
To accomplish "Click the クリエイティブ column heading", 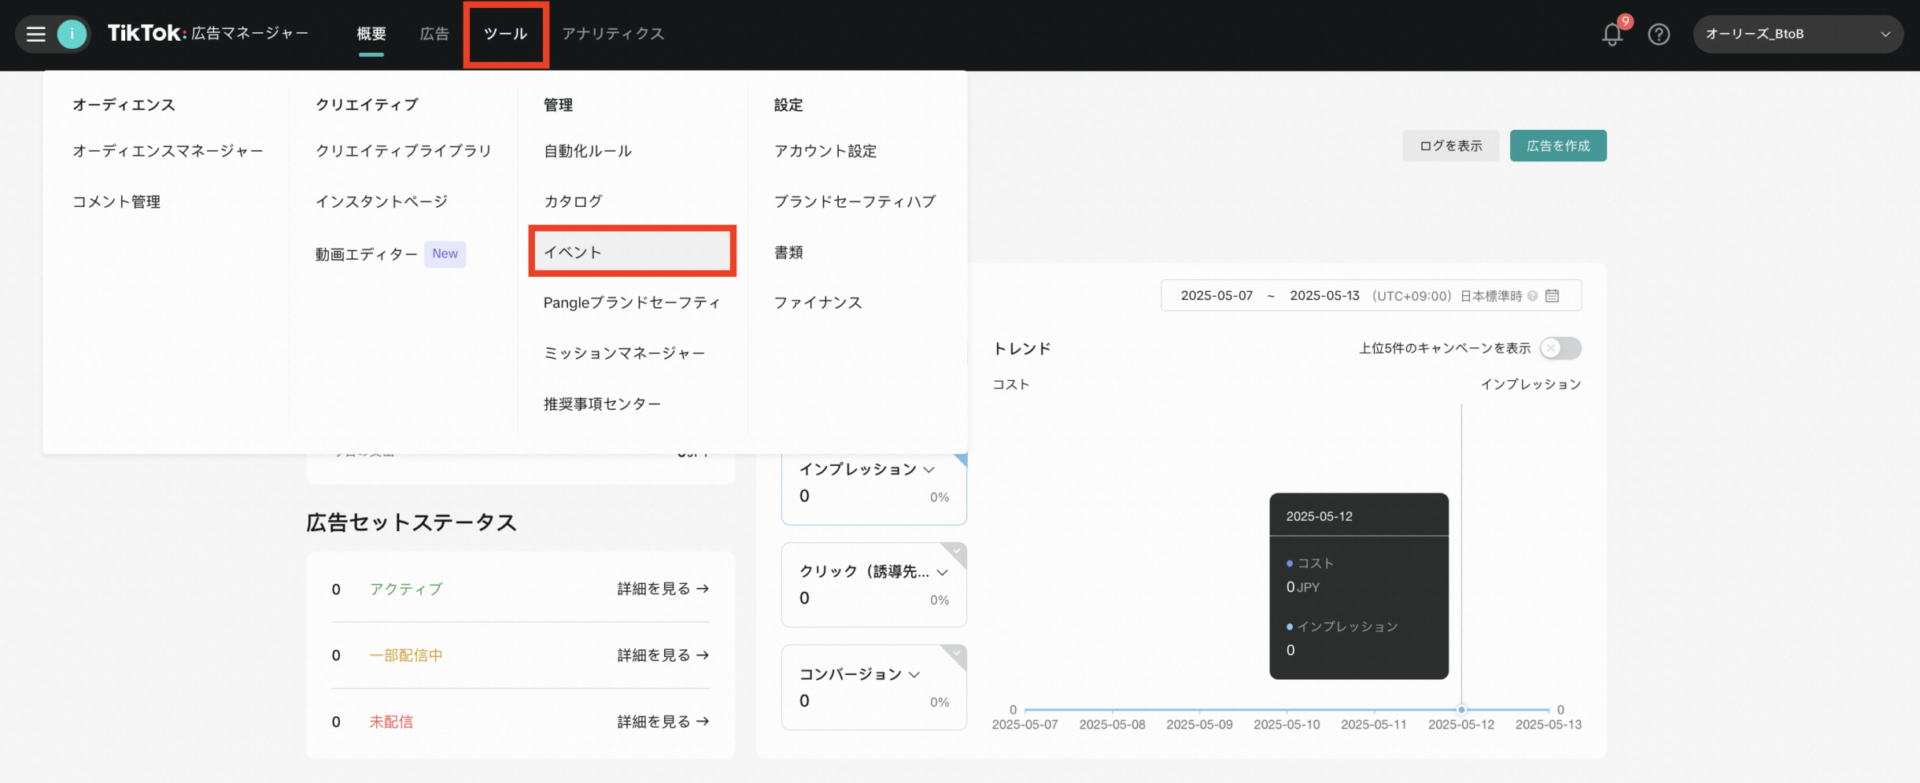I will click(x=367, y=105).
